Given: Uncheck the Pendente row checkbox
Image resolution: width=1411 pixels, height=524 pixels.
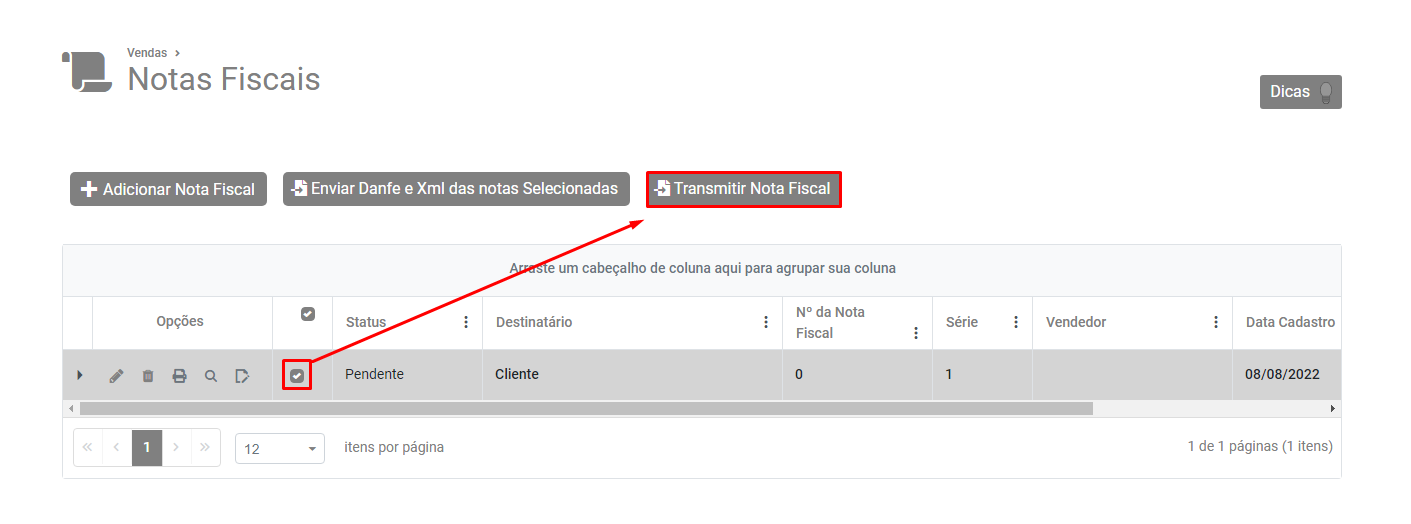Looking at the screenshot, I should [x=297, y=376].
